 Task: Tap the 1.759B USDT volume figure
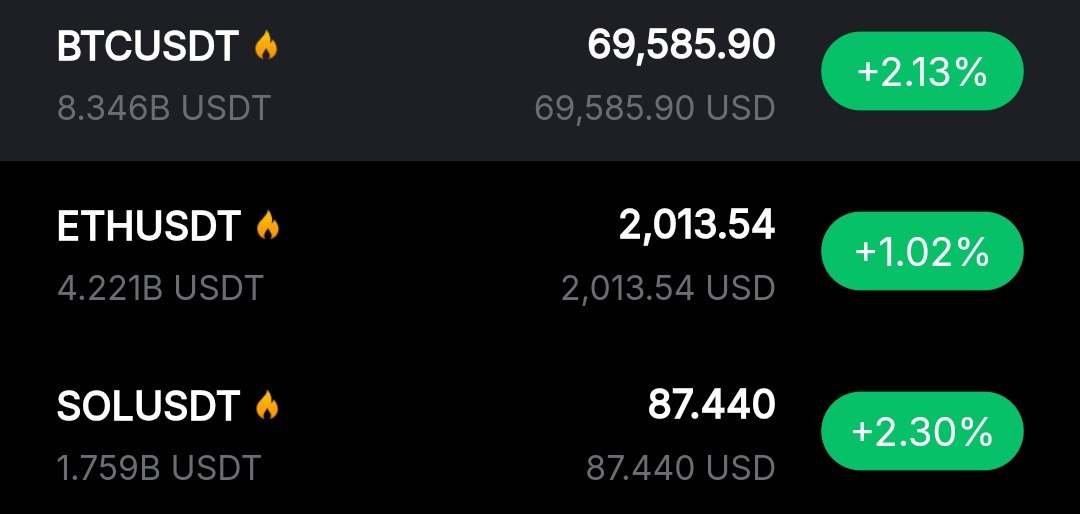pos(159,467)
